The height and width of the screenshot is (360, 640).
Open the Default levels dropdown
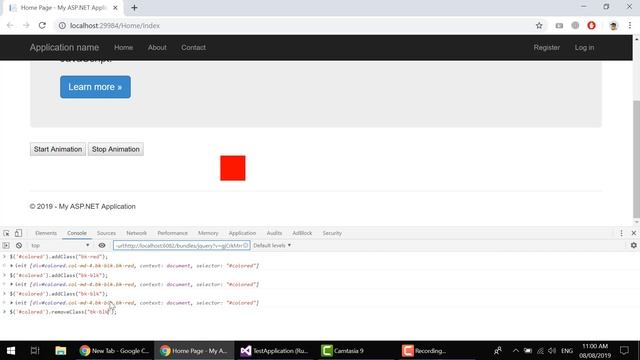point(272,245)
